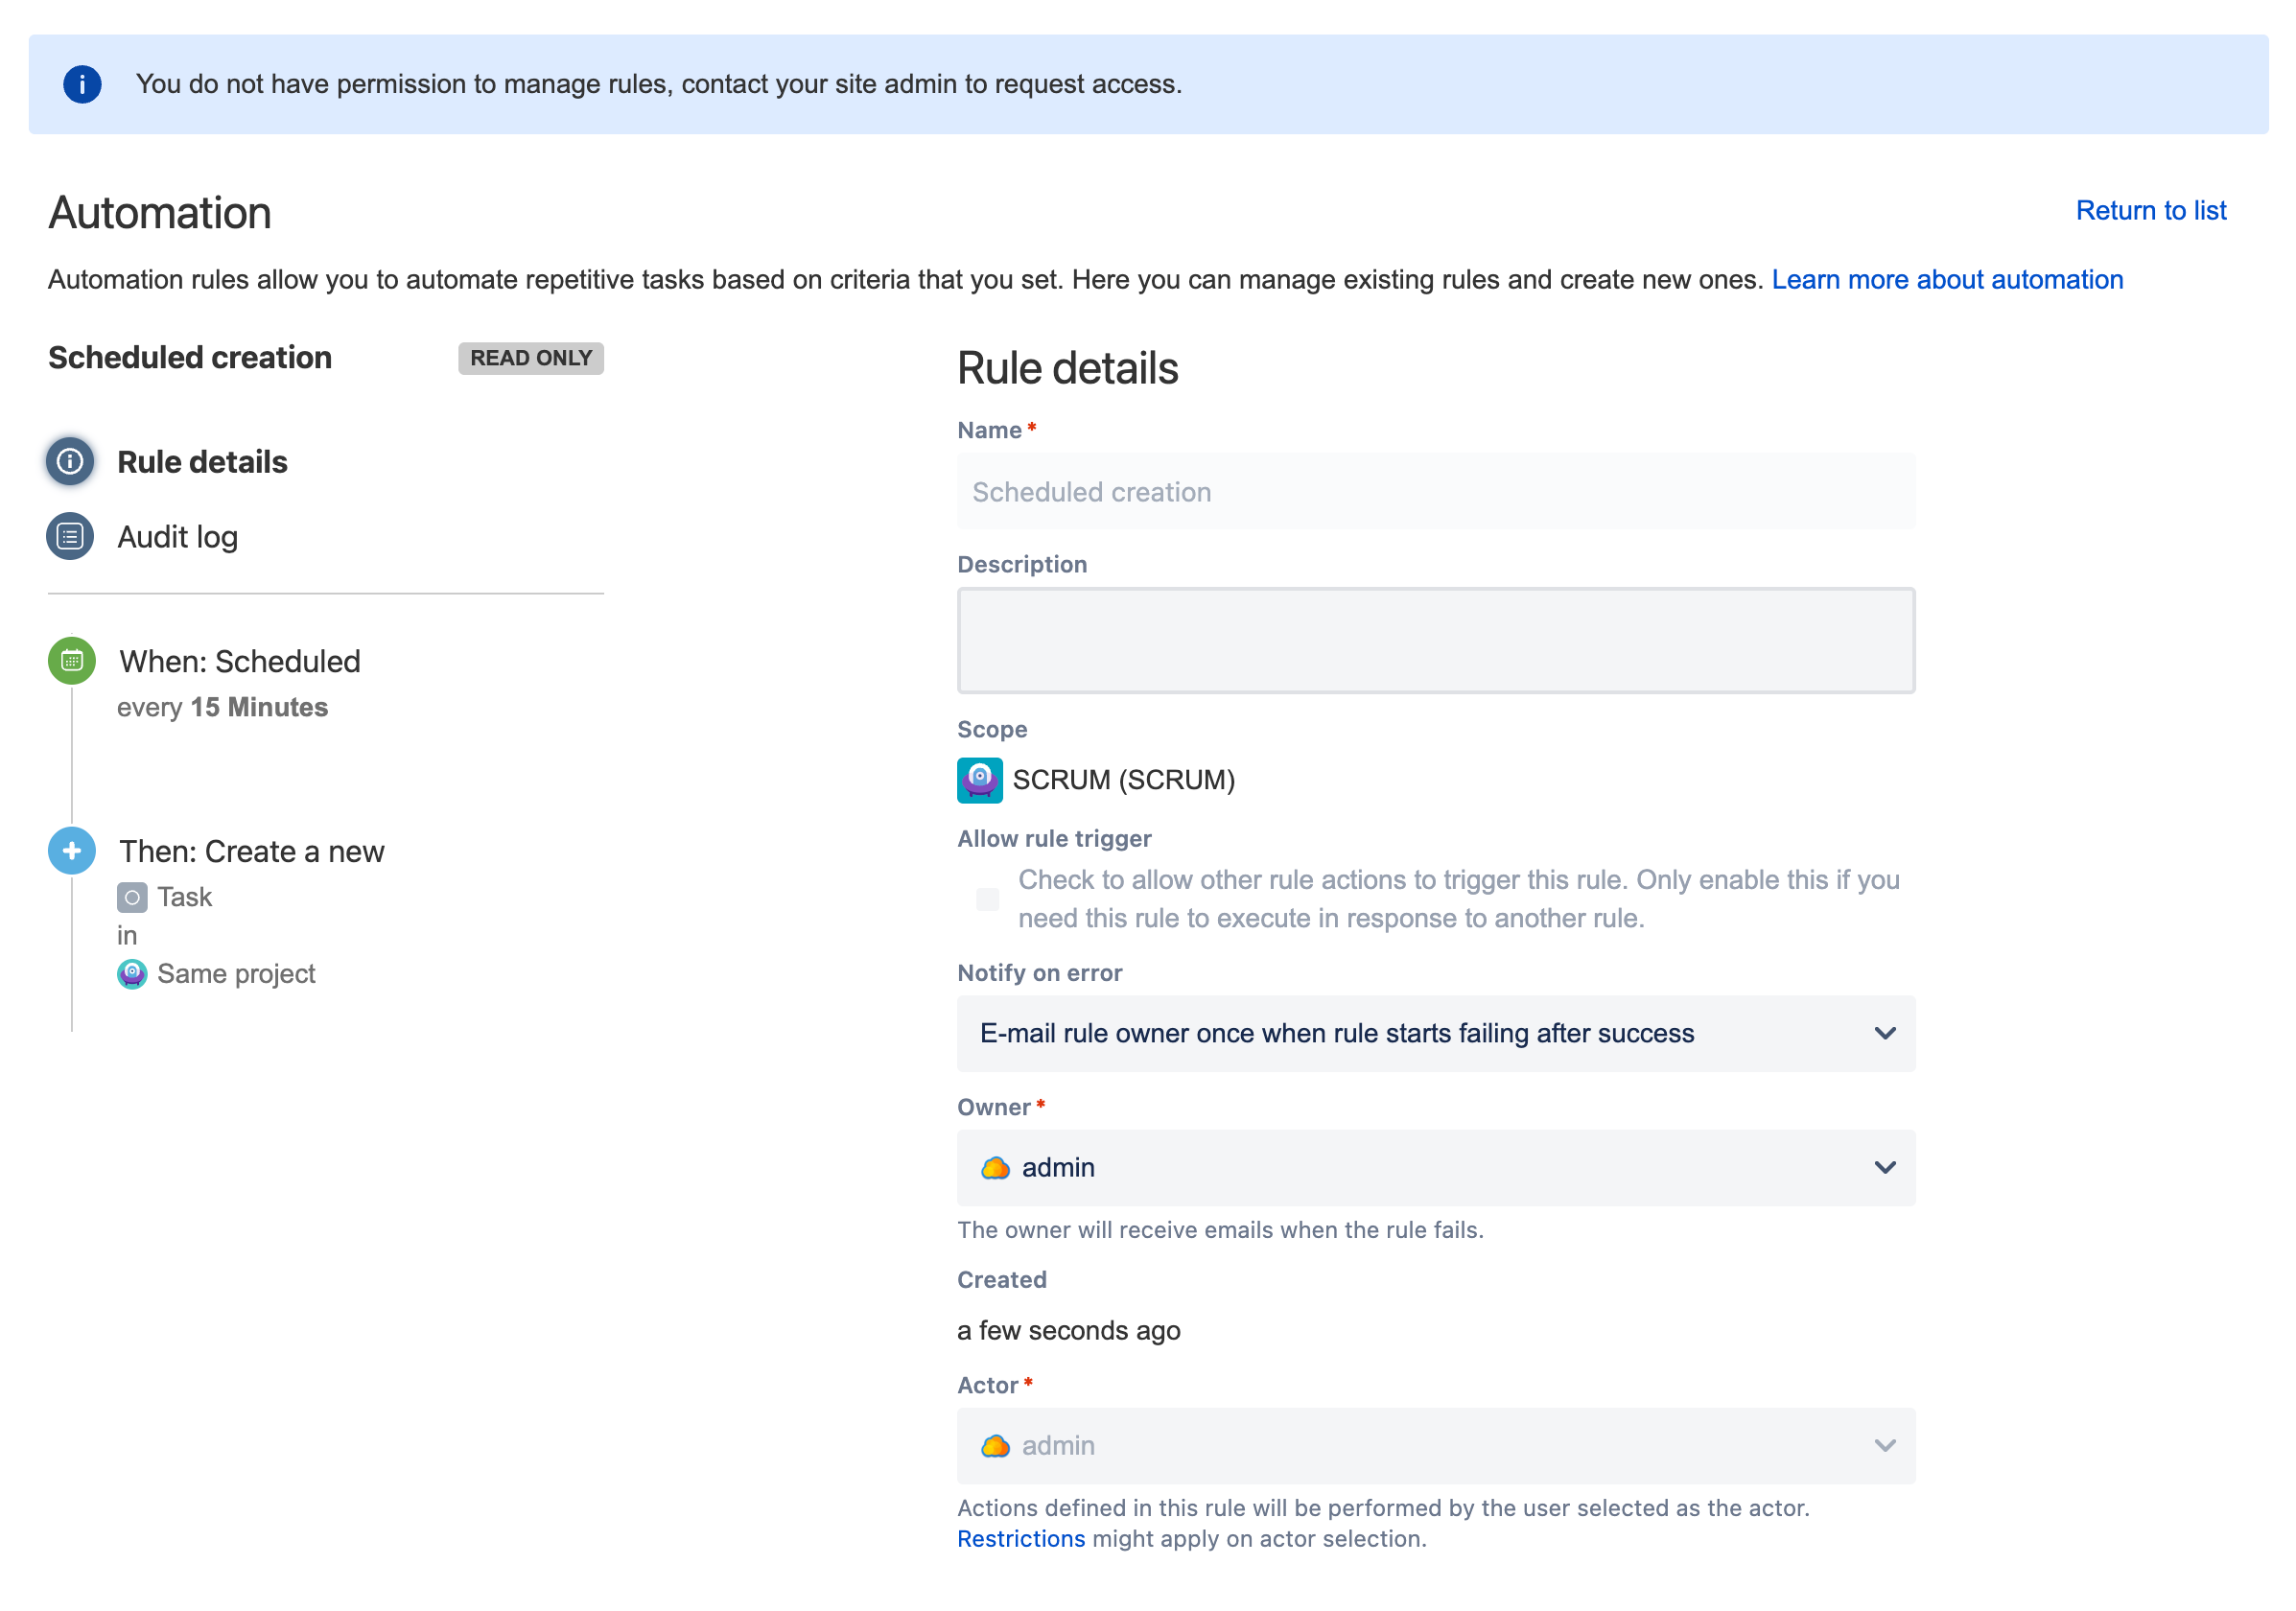Screen dimensions: 2296x1611
Task: Click the SCRUM project avatar under Scope
Action: pyautogui.click(x=979, y=780)
